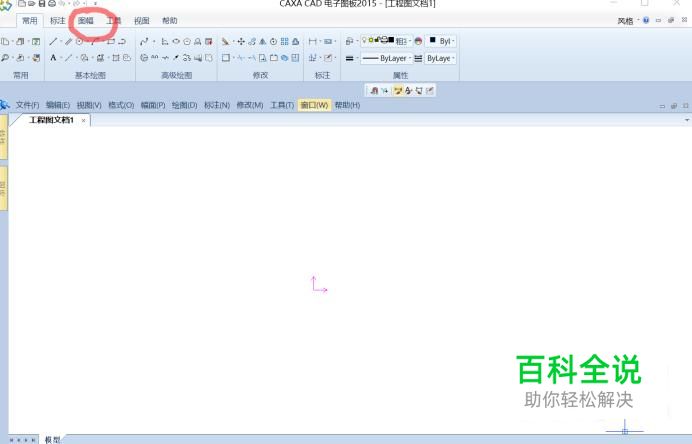Screen dimensions: 692x444
Task: Open the Layer settings icon in 属性
Action: click(349, 41)
